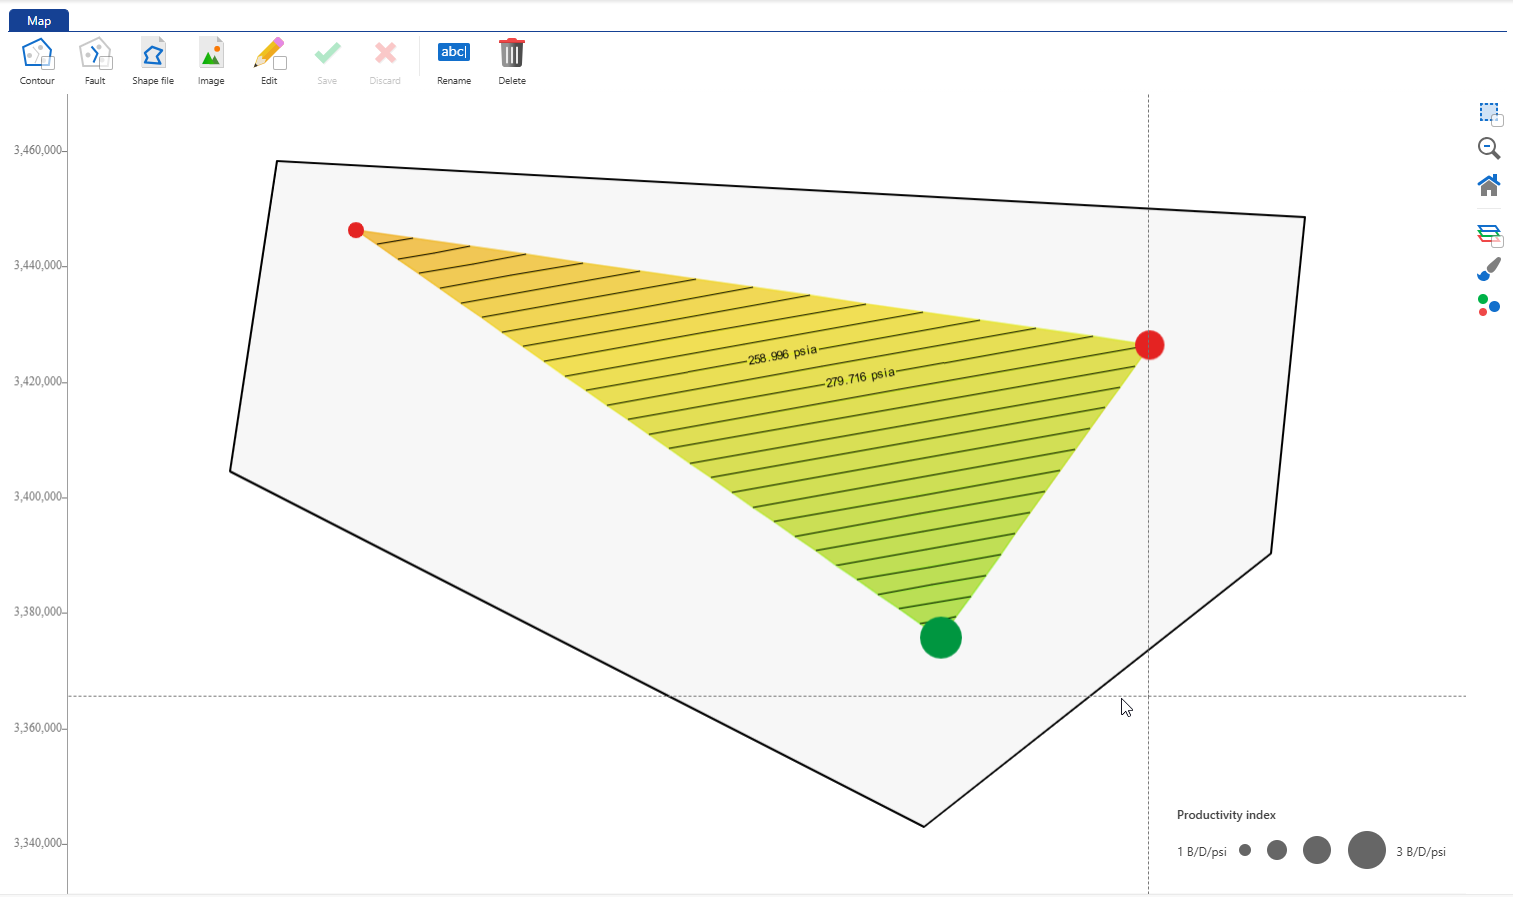Toggle Edit mode with the pencil
1513x897 pixels.
[x=269, y=62]
